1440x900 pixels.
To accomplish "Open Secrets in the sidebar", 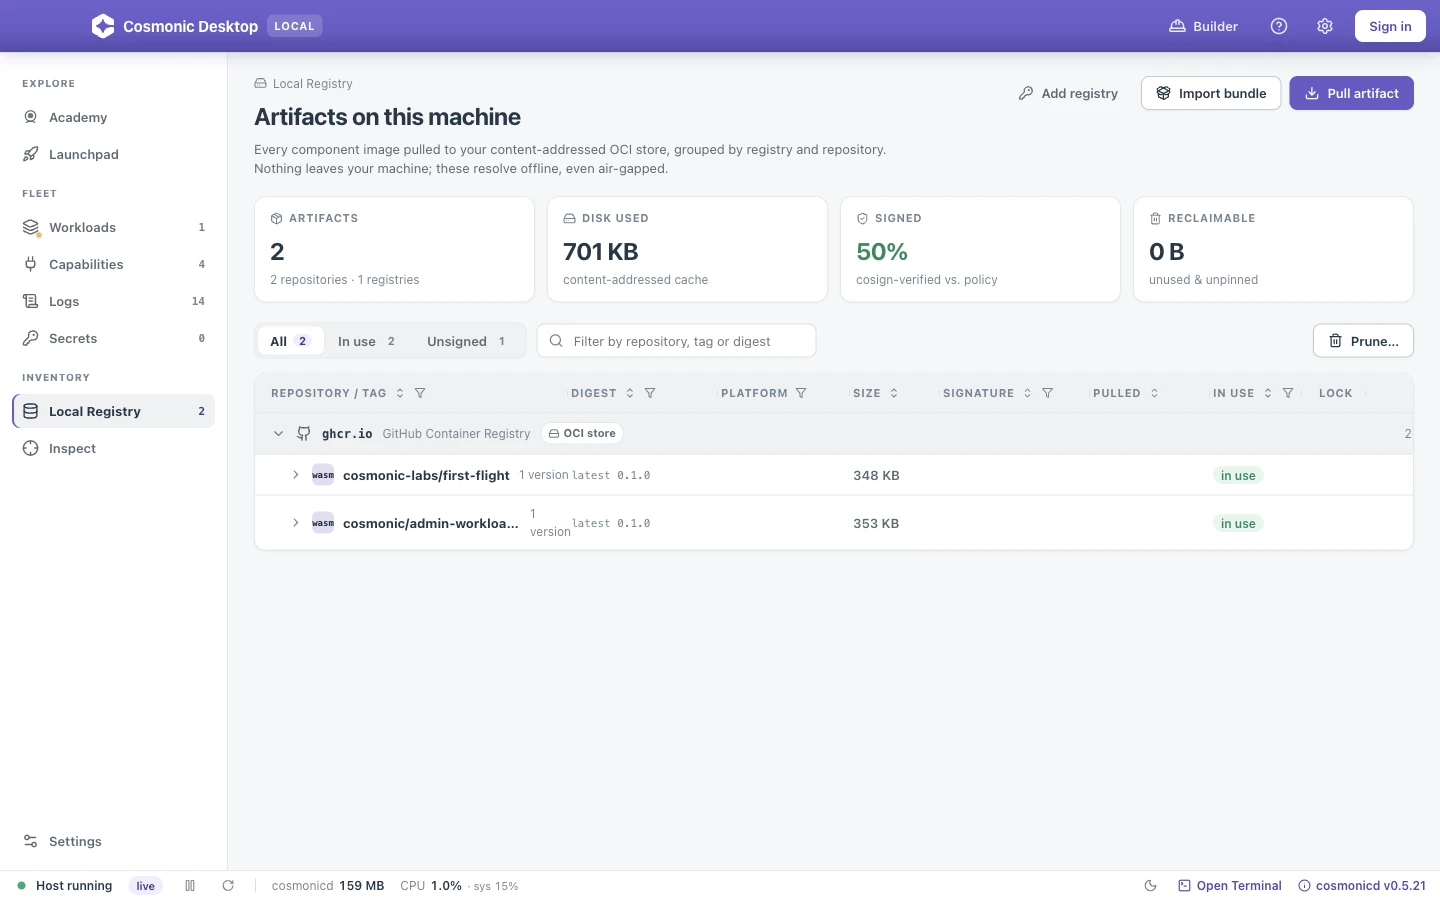I will pyautogui.click(x=113, y=338).
